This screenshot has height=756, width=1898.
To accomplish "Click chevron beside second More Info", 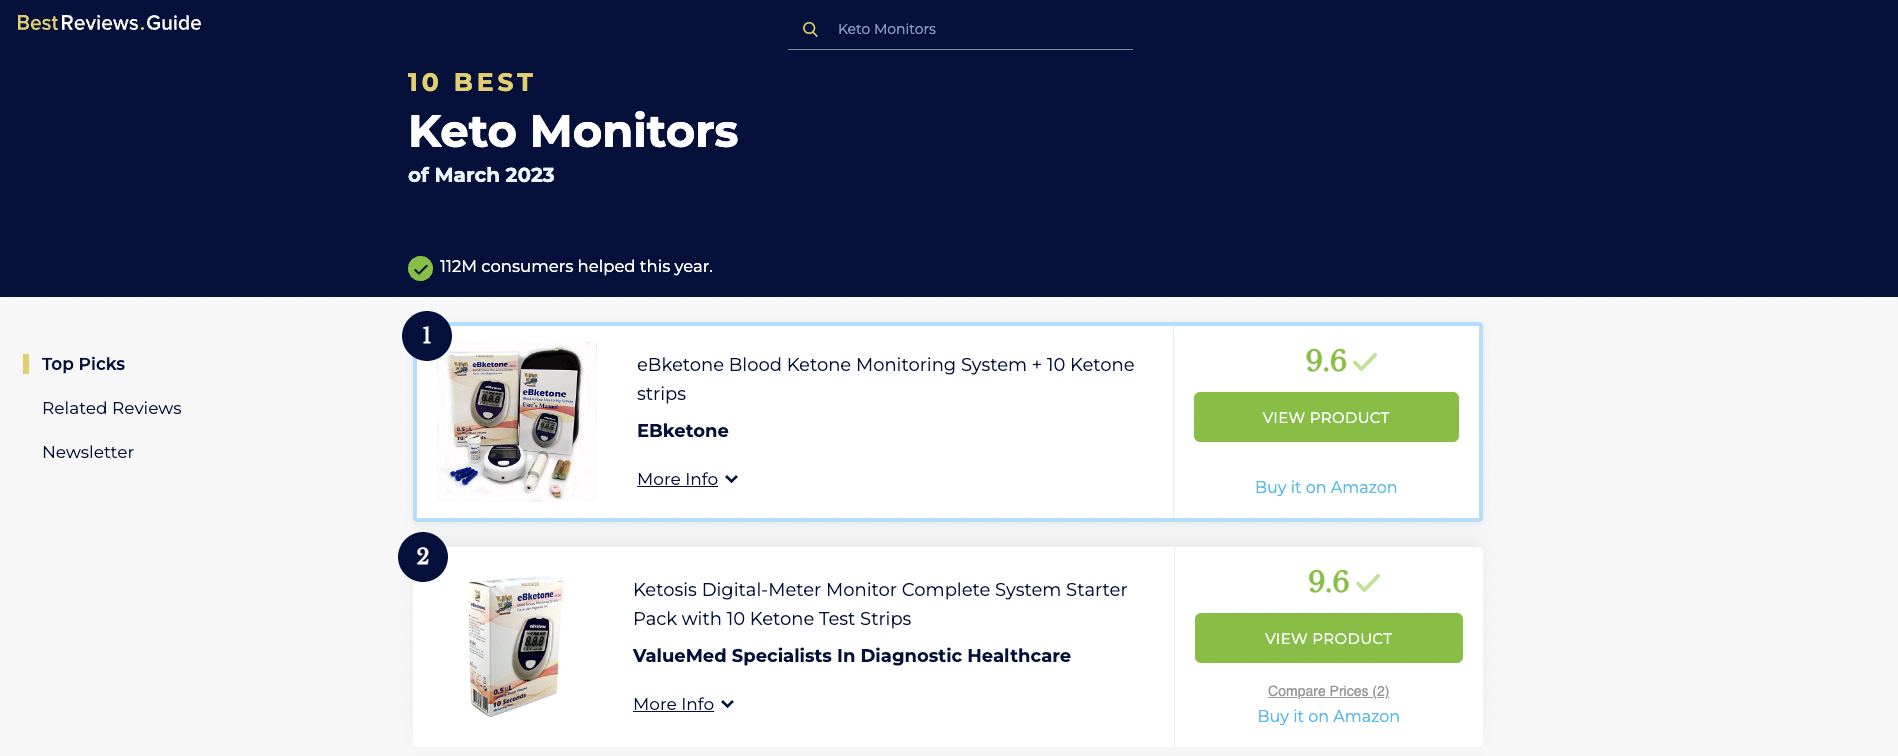I will (x=728, y=705).
